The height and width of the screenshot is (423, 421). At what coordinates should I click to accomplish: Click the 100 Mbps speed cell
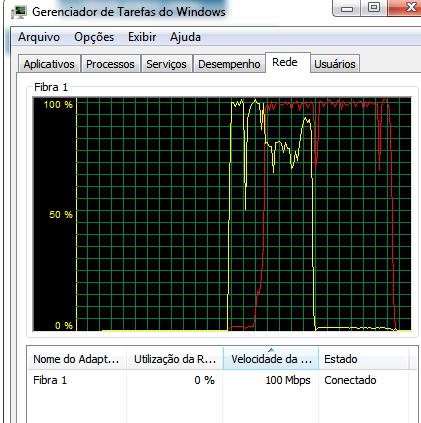(x=288, y=380)
